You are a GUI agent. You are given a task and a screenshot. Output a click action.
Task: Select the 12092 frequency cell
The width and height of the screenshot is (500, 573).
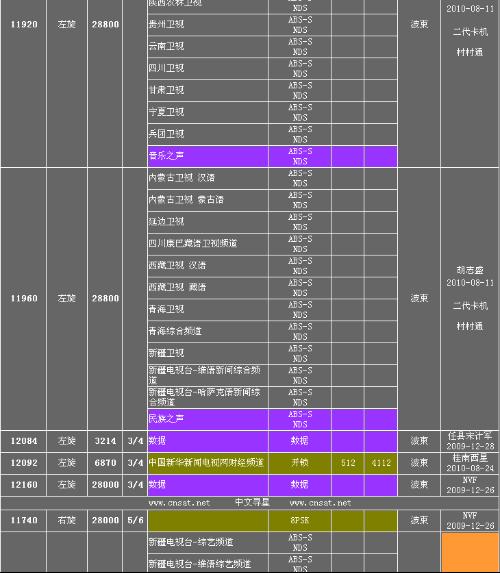(x=24, y=463)
